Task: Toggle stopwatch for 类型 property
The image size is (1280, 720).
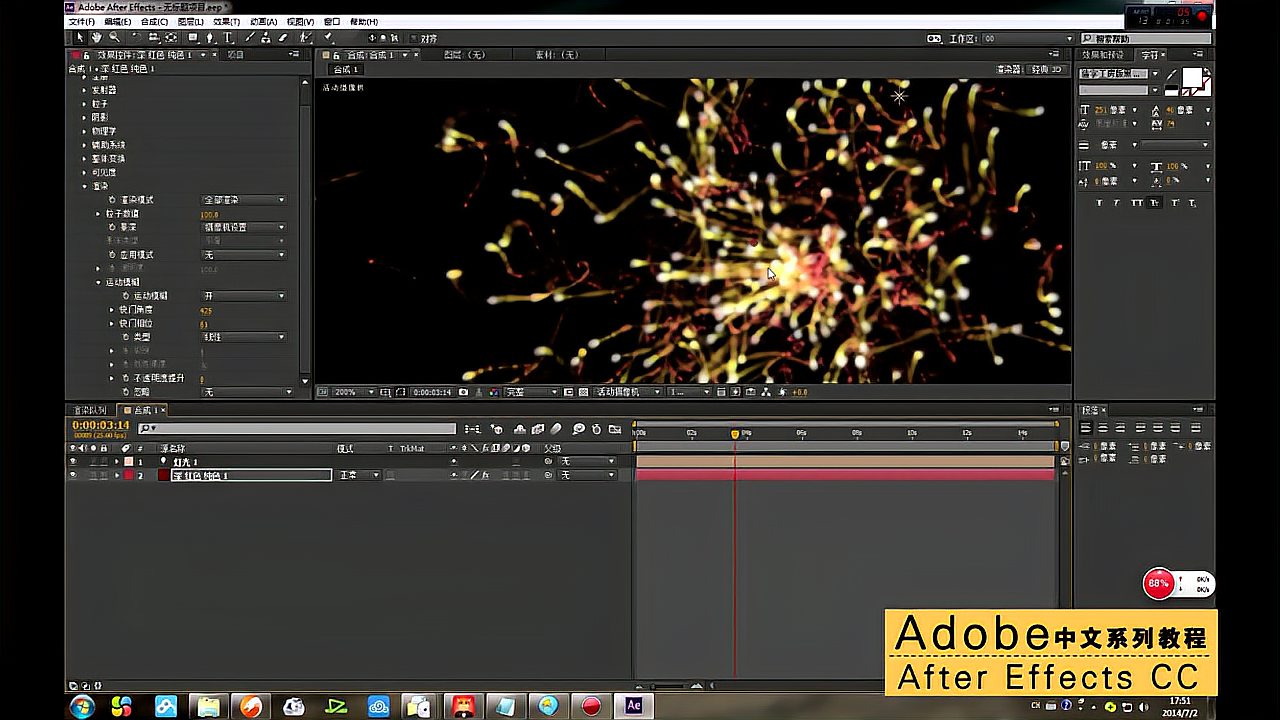Action: pyautogui.click(x=125, y=337)
